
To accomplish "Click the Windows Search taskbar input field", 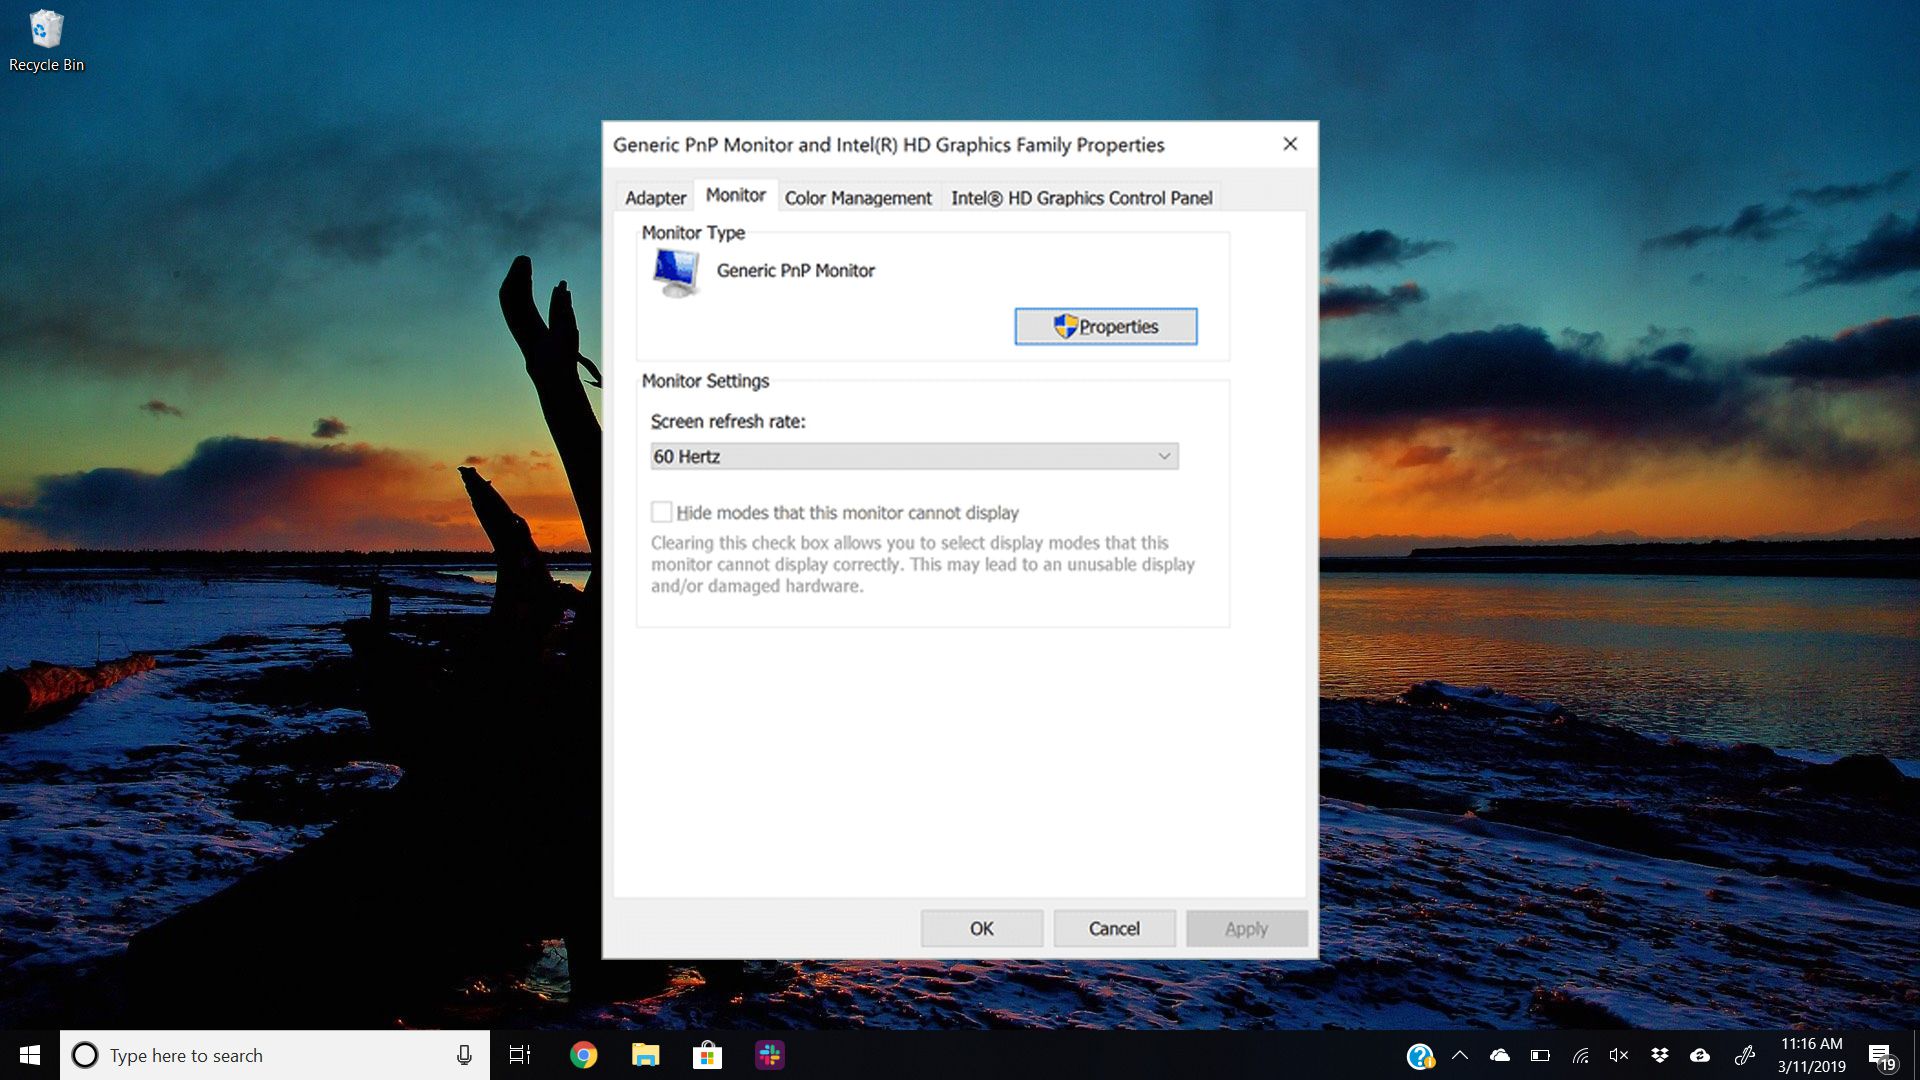I will 272,1055.
